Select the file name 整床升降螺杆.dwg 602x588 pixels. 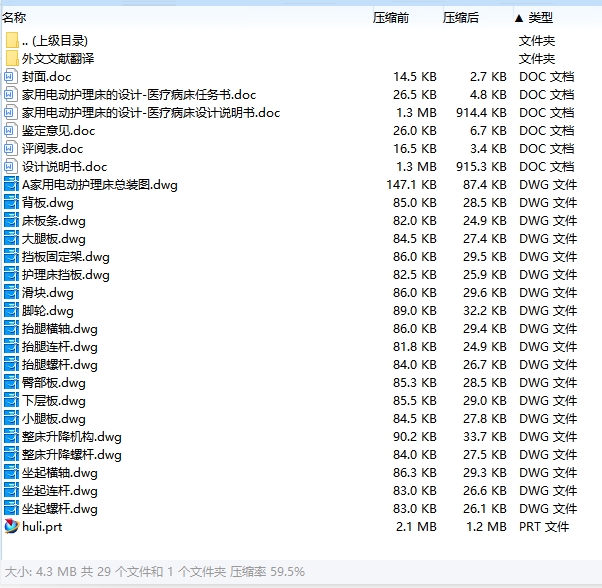click(x=72, y=455)
